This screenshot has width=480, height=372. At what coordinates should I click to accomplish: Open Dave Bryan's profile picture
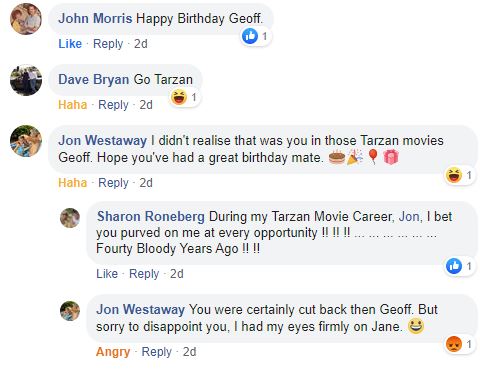[26, 80]
